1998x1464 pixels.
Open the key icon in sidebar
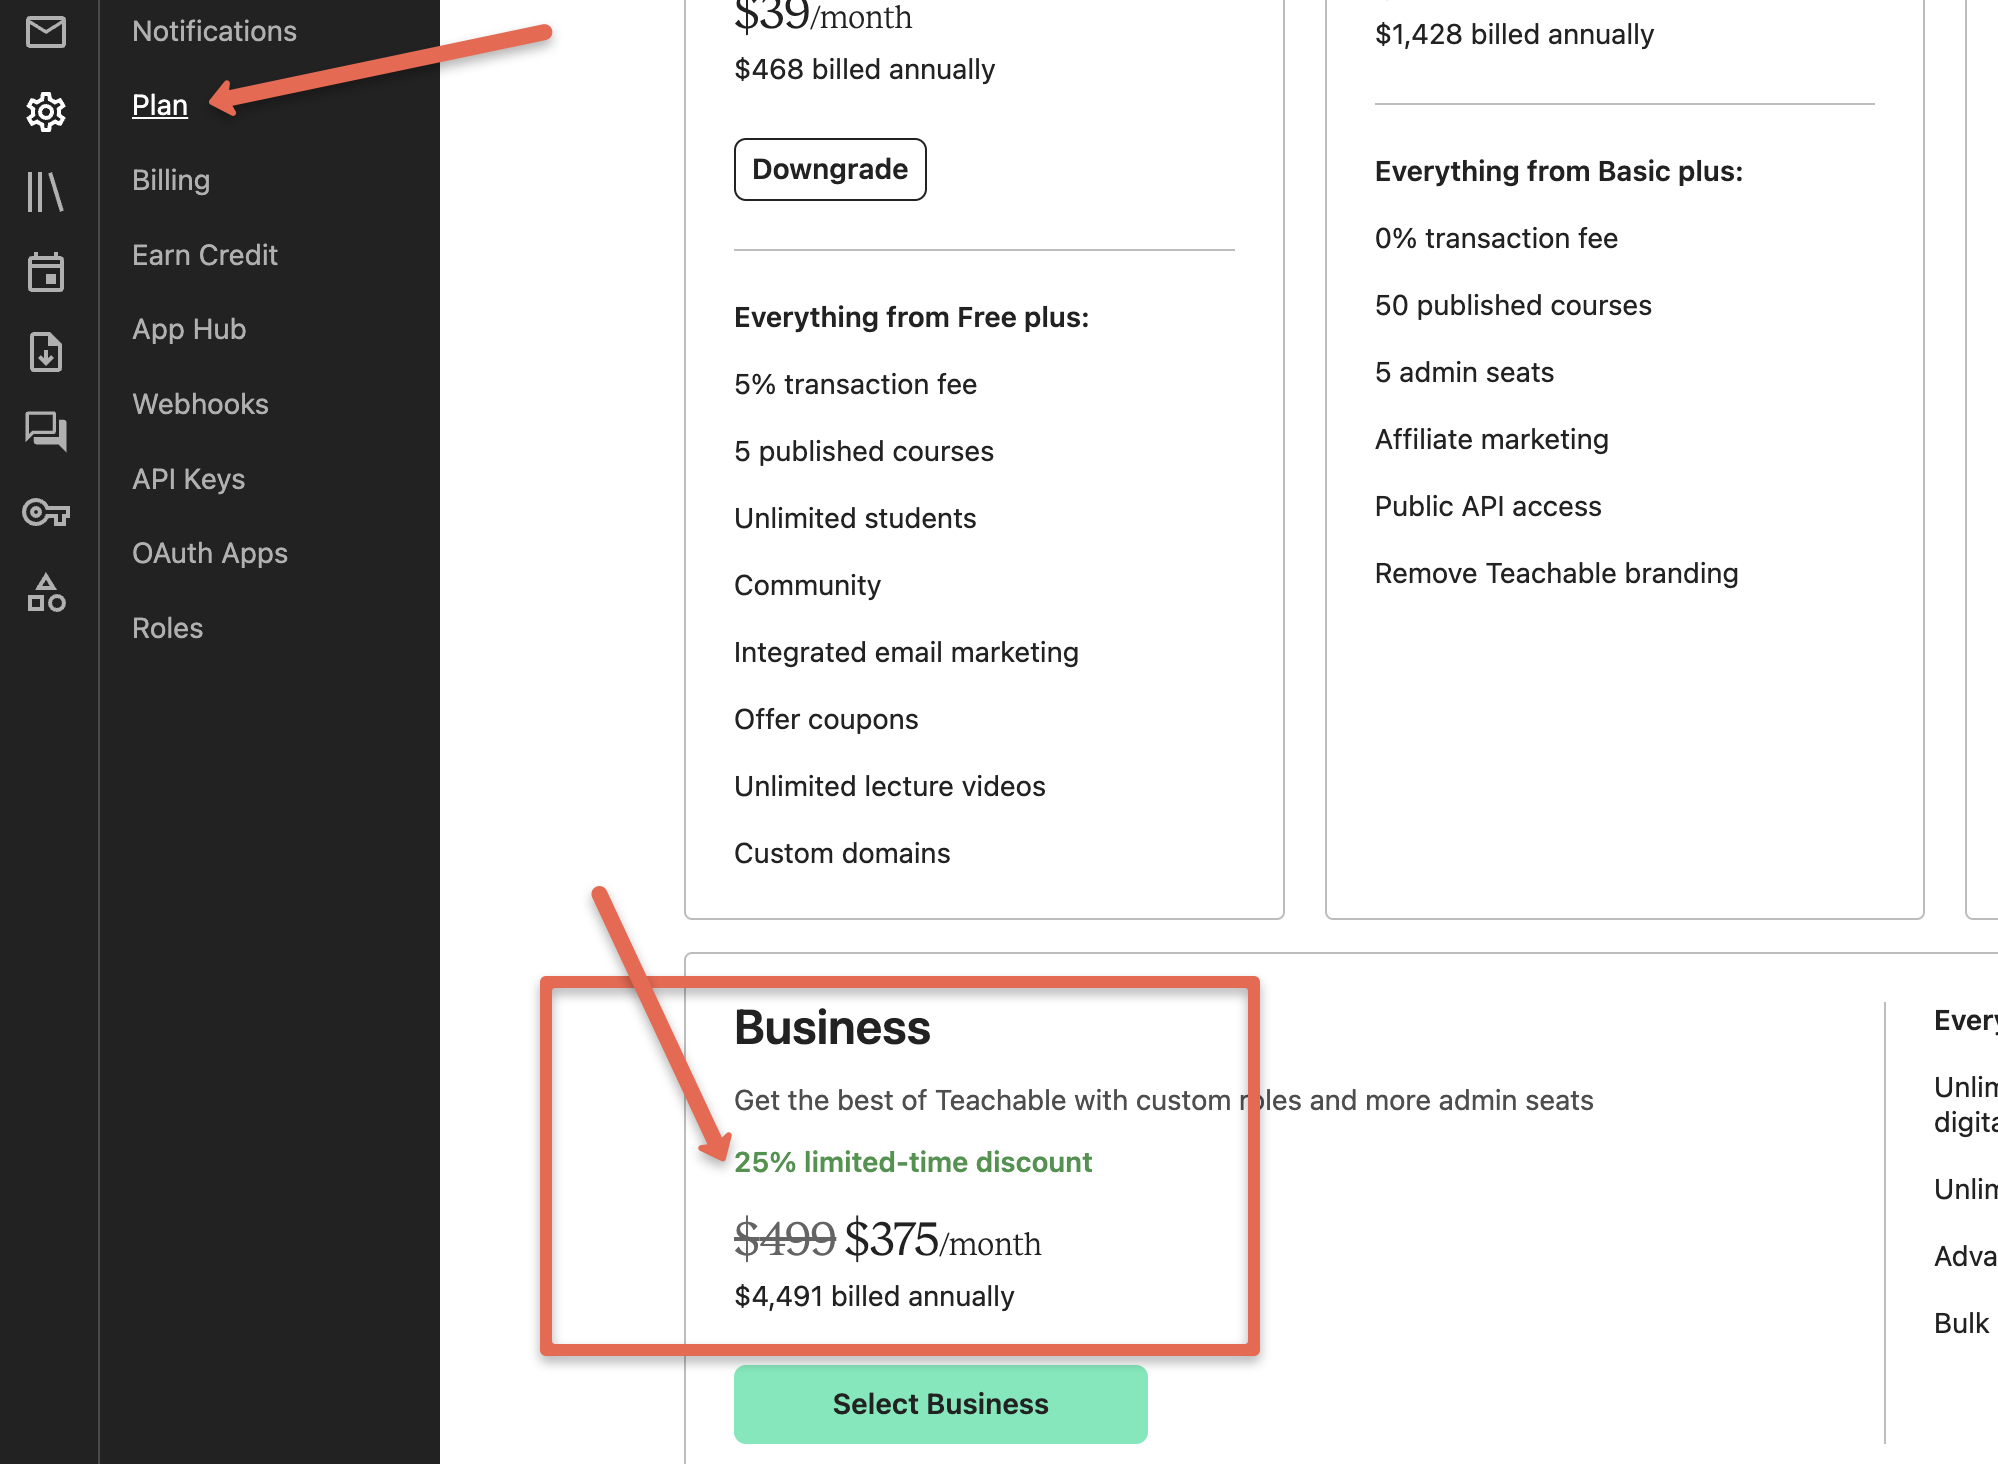[46, 513]
